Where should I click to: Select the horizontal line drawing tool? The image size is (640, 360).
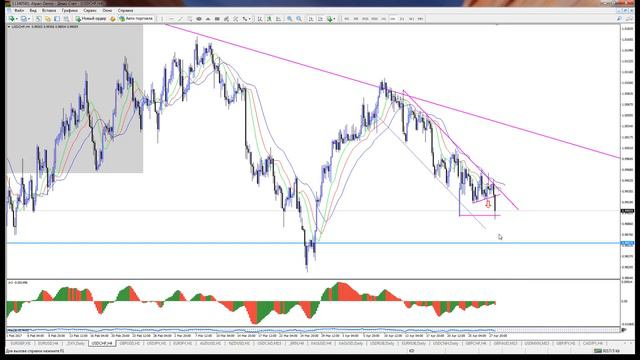pyautogui.click(x=171, y=18)
